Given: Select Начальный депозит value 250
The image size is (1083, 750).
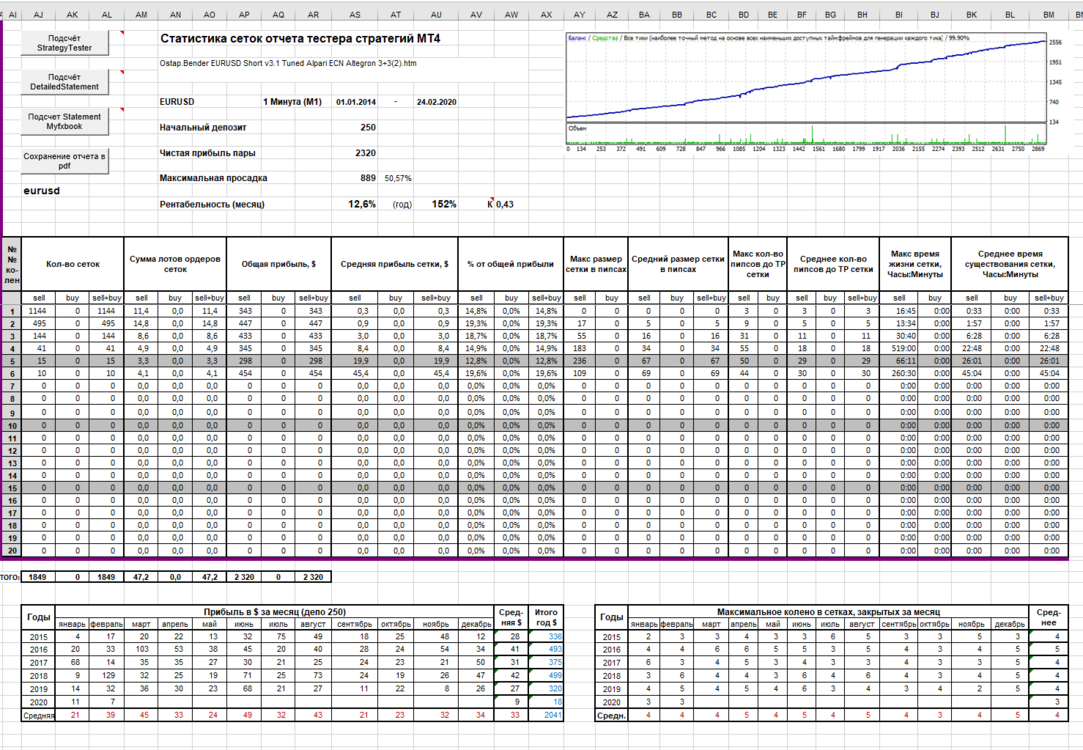Looking at the screenshot, I should (368, 127).
